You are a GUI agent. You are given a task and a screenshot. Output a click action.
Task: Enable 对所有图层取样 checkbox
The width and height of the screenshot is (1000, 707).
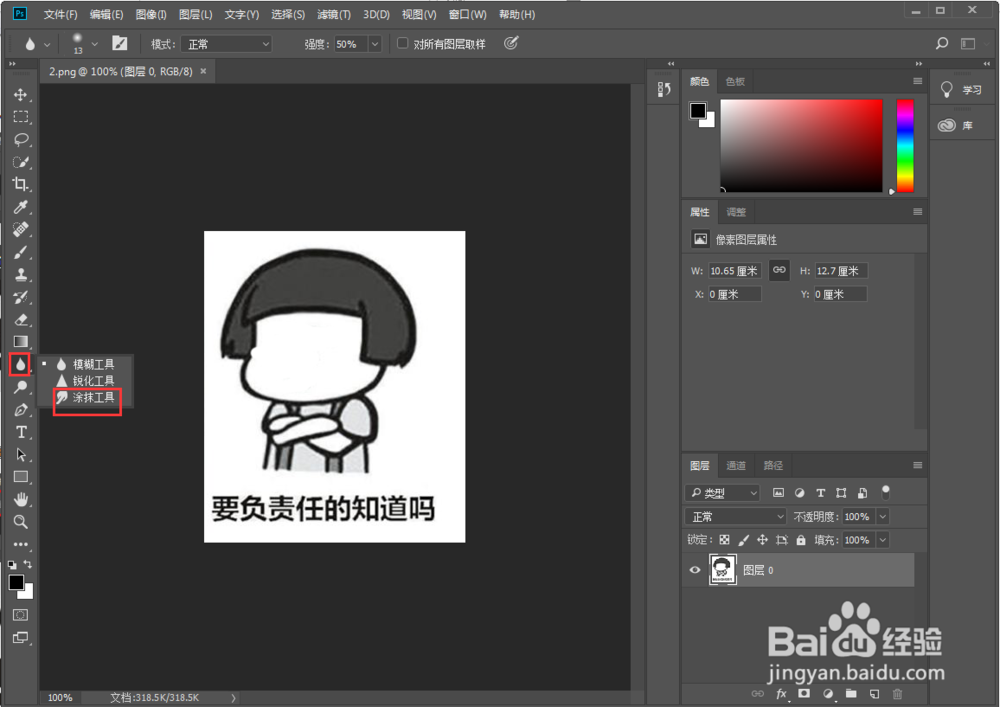click(402, 43)
